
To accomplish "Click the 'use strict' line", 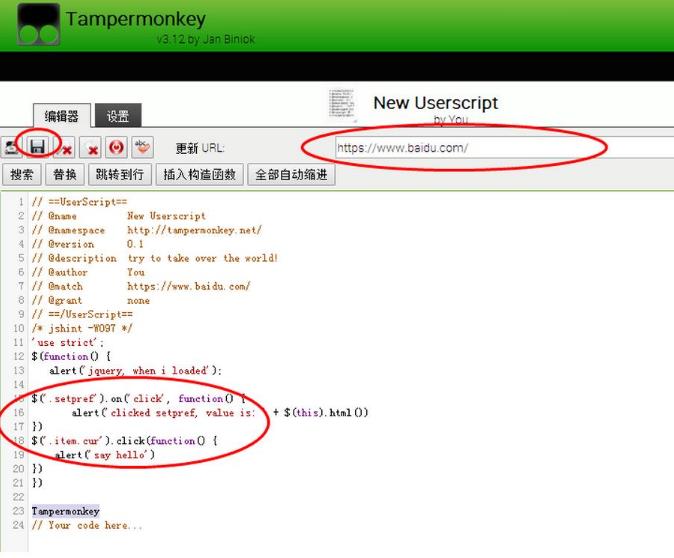I will coord(67,343).
